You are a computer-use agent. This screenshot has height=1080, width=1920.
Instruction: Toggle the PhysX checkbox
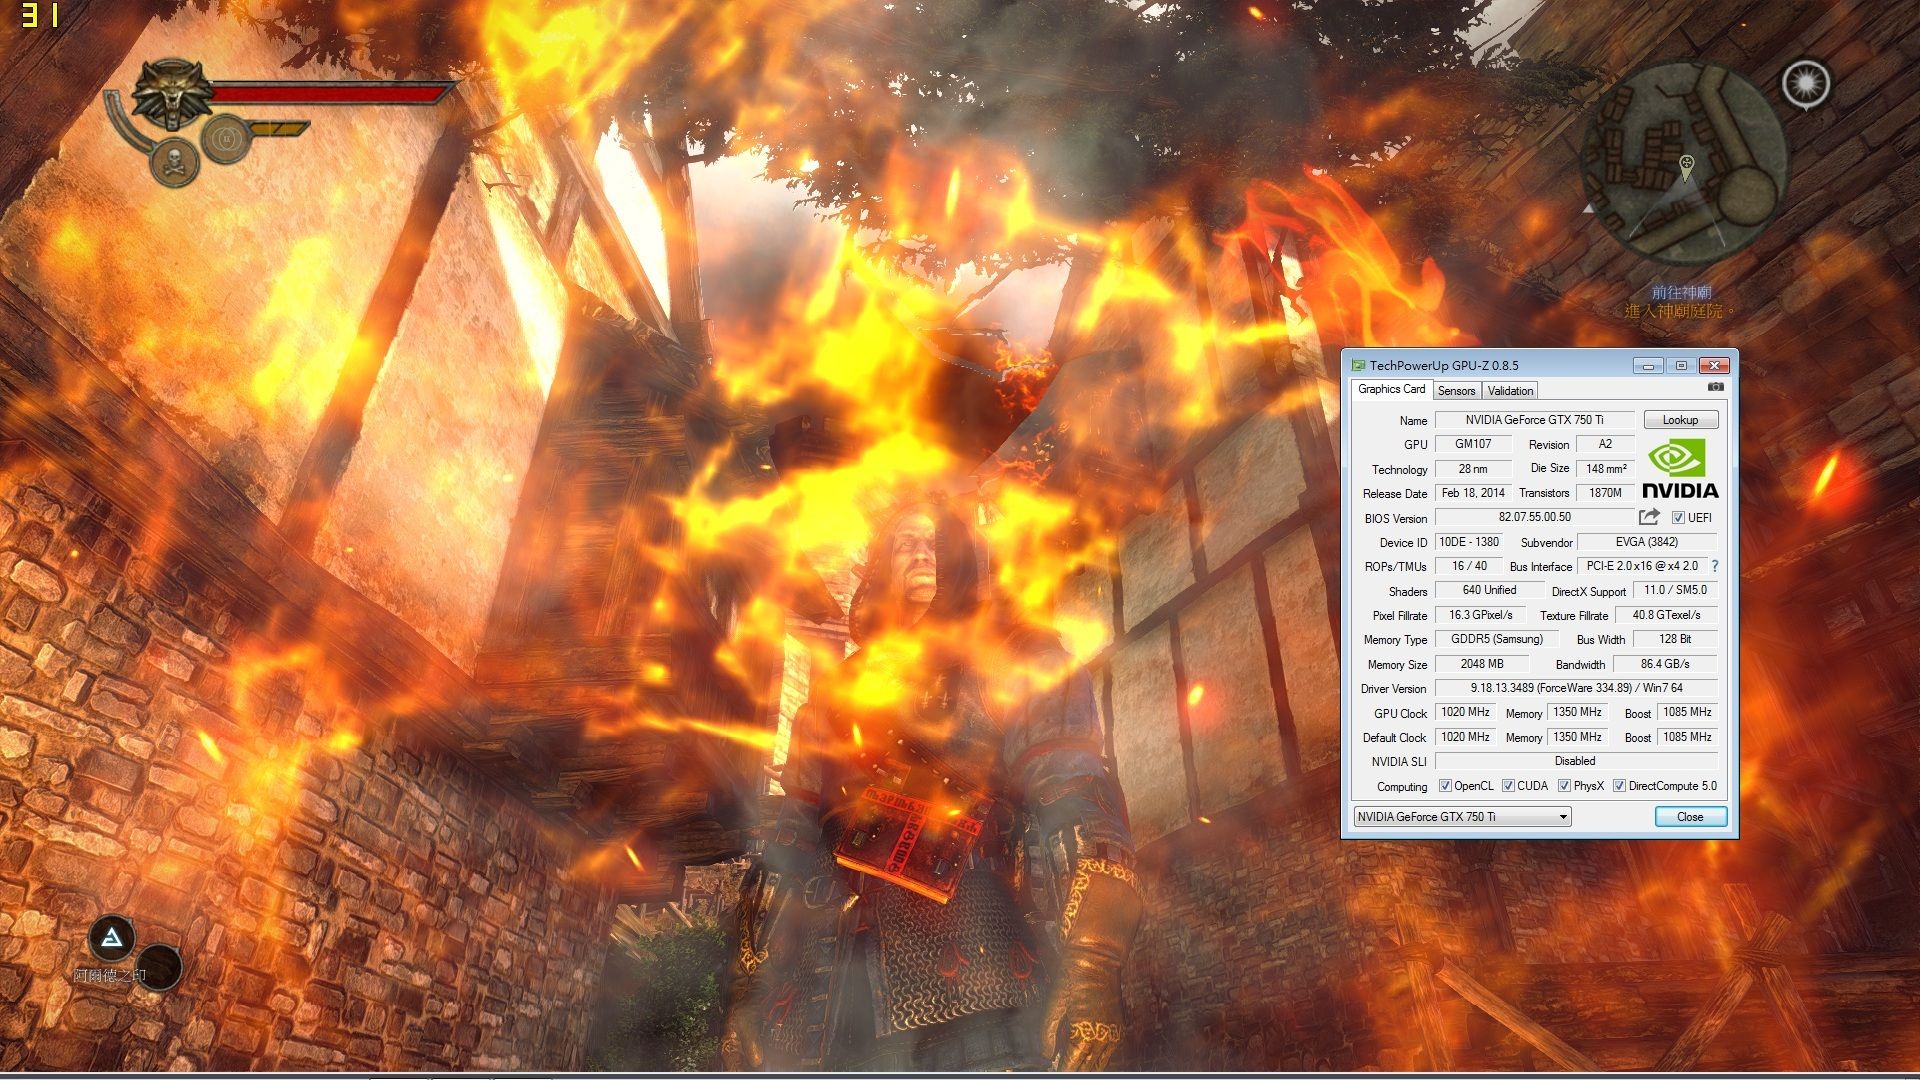pos(1564,786)
